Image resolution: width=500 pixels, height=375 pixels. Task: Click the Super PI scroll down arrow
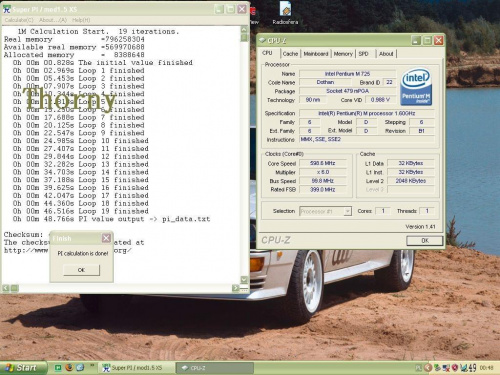point(244,279)
